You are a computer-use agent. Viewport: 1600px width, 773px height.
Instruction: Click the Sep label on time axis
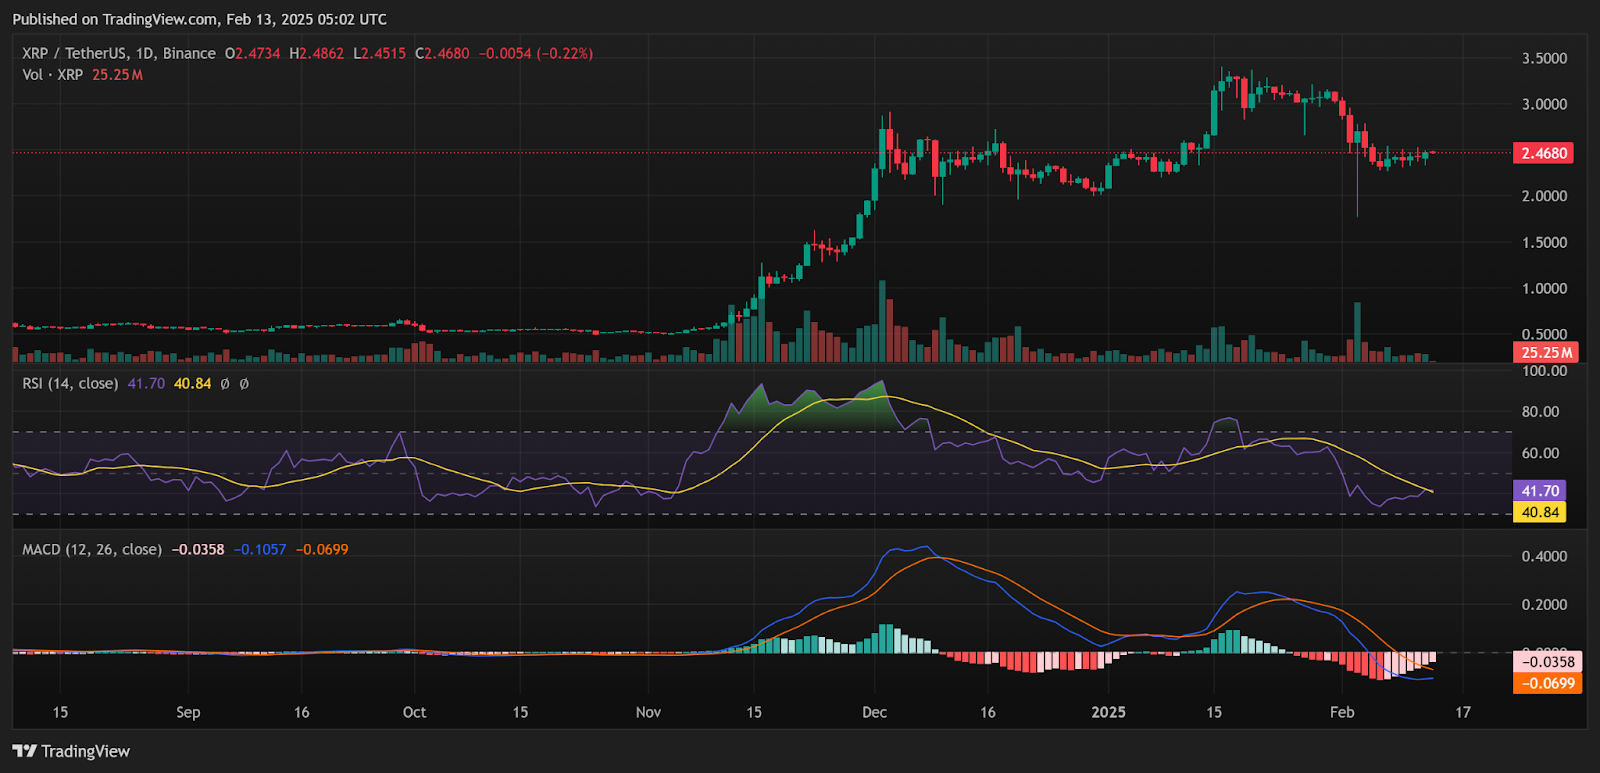pos(188,712)
